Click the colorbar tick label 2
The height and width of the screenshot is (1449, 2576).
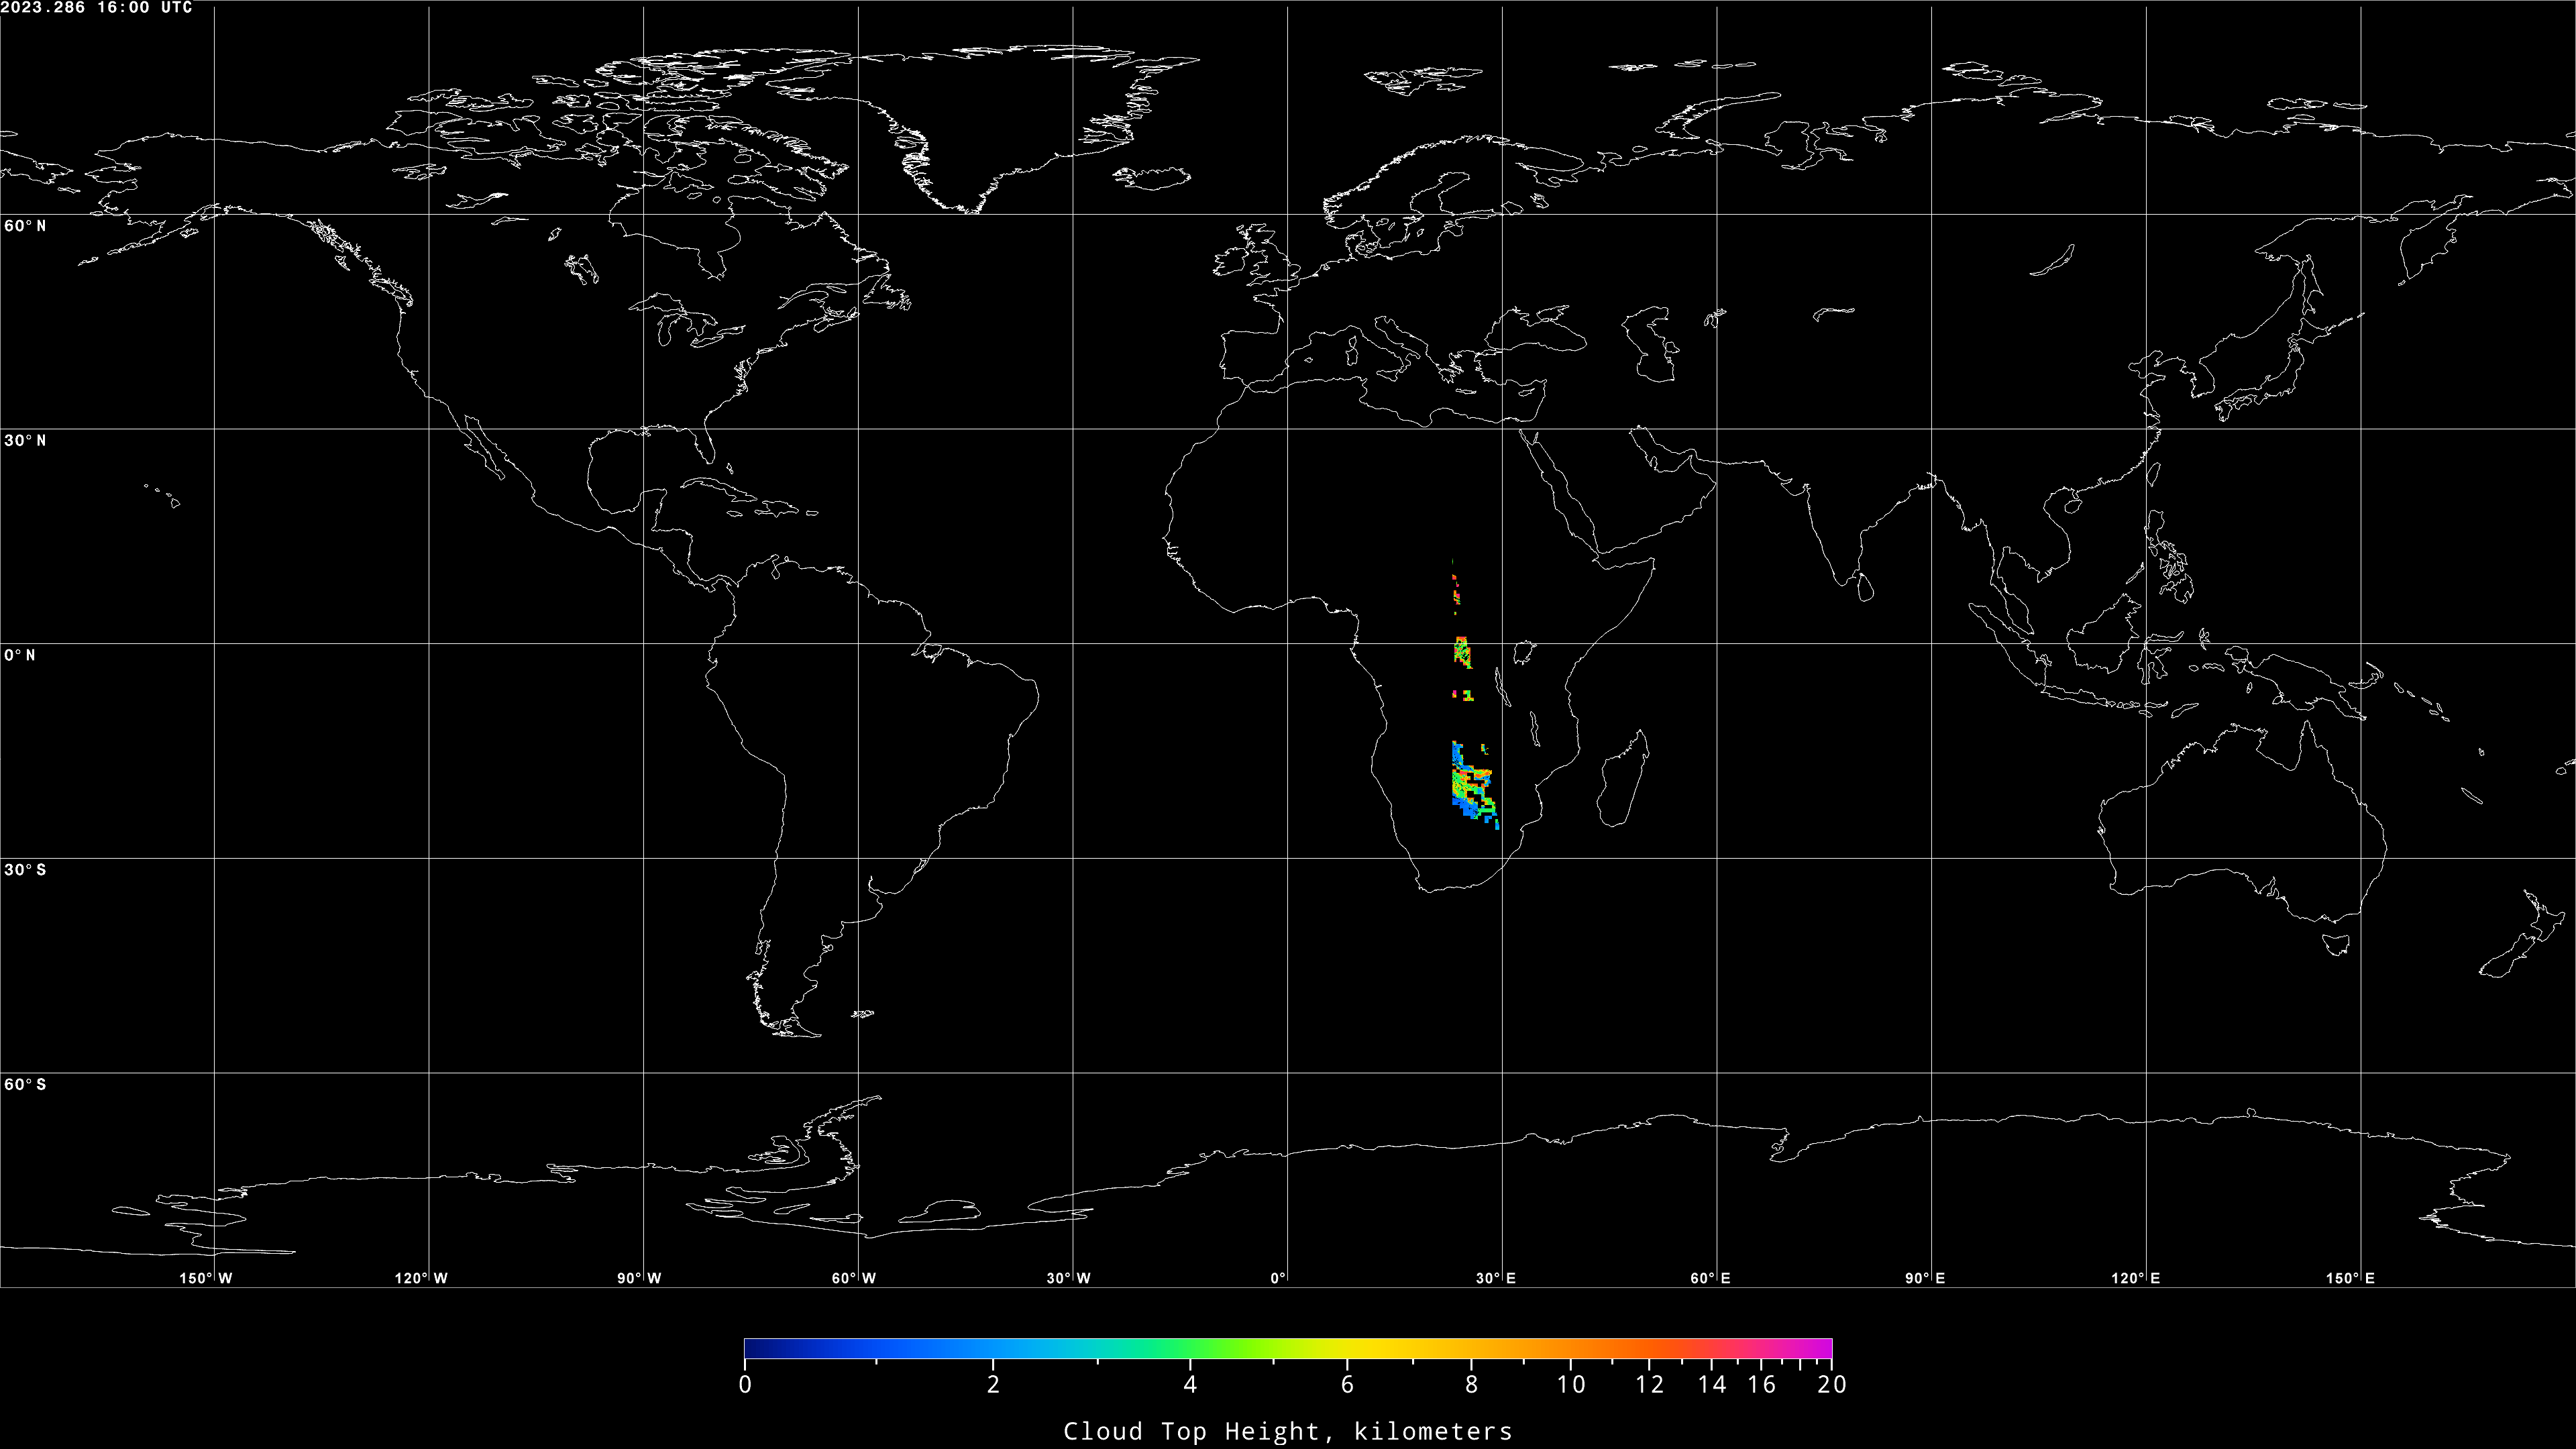pyautogui.click(x=993, y=1385)
